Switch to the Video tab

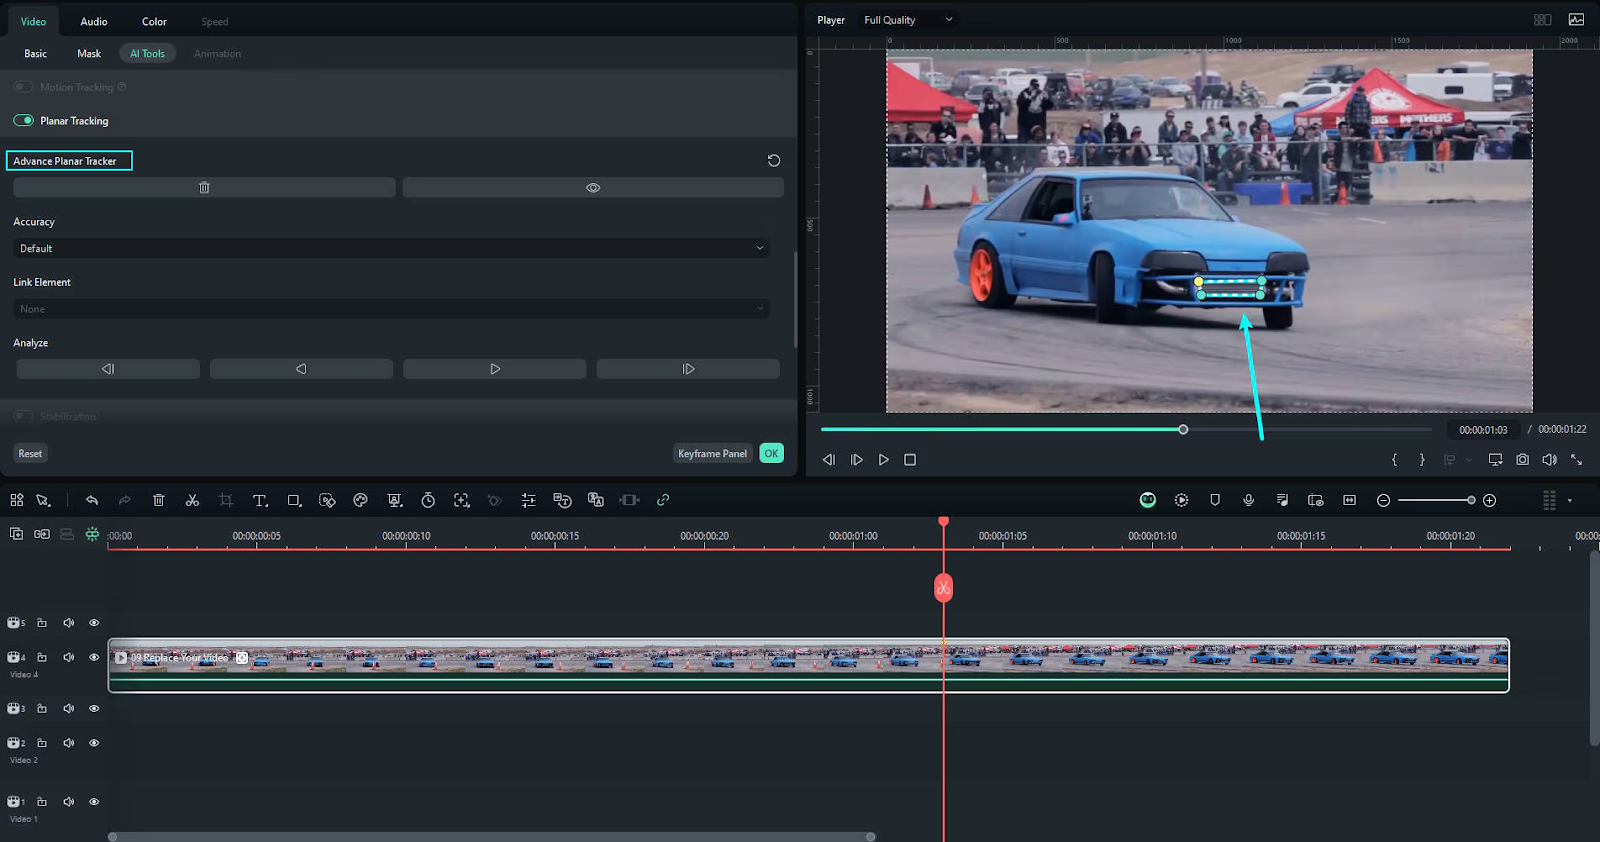coord(33,21)
